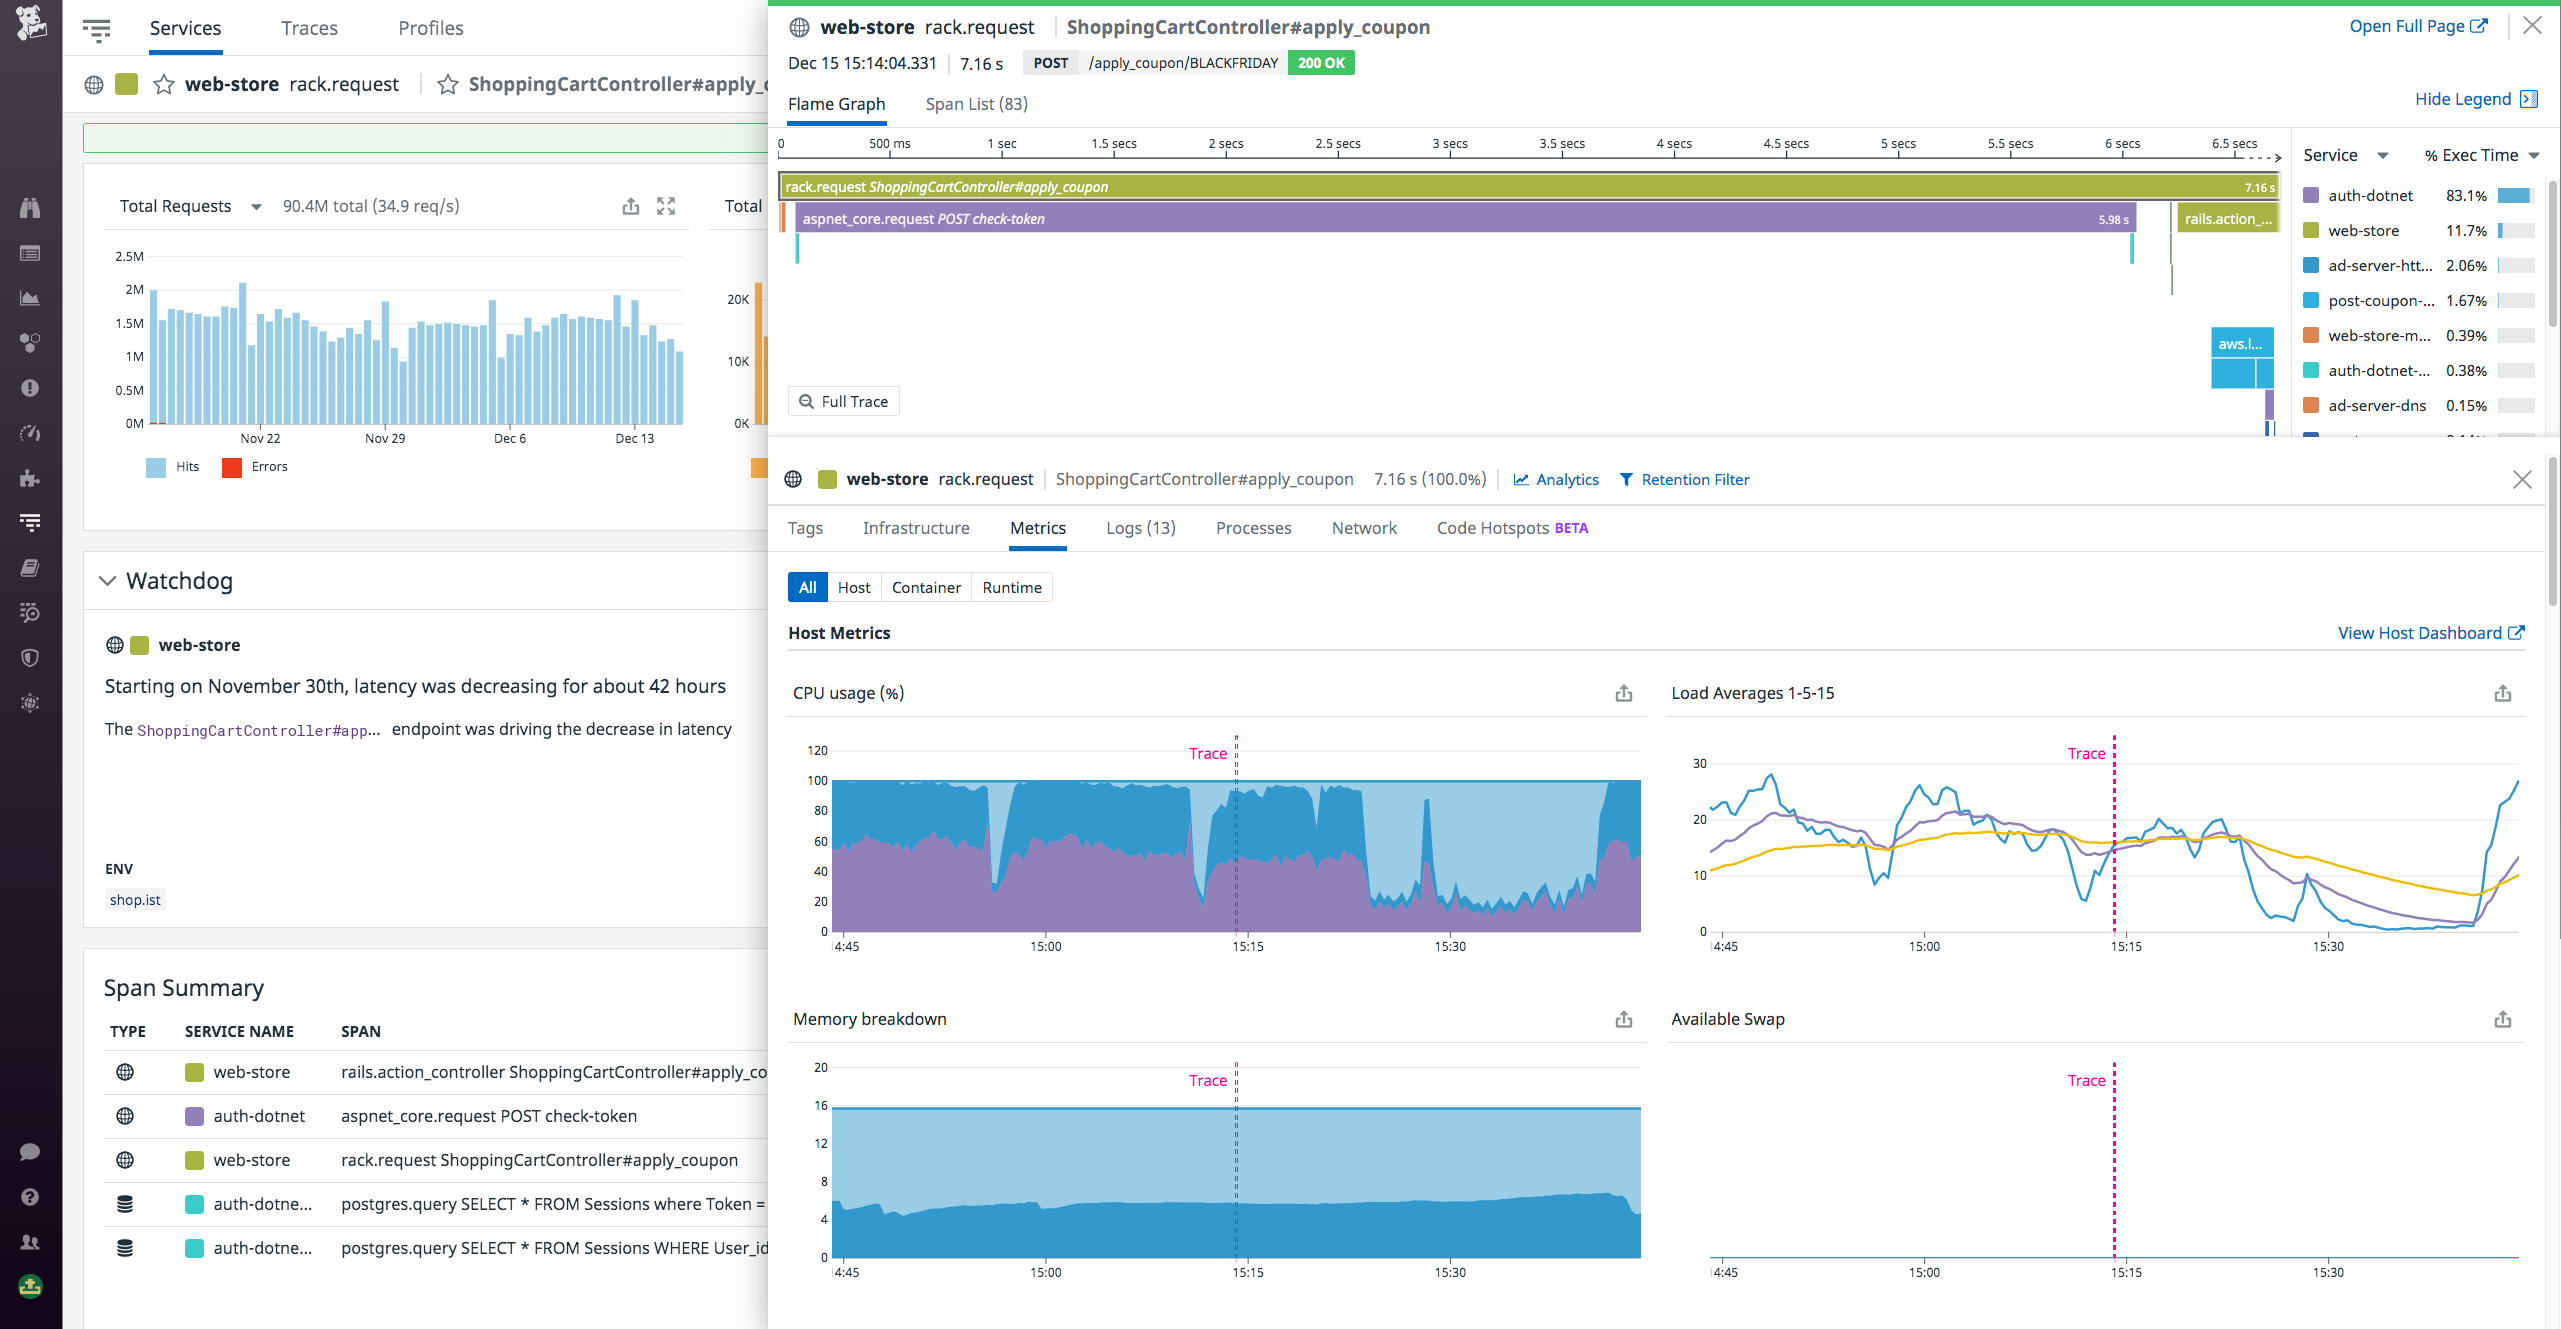Open the Security shield sidebar icon
This screenshot has width=2561, height=1329.
[x=29, y=657]
